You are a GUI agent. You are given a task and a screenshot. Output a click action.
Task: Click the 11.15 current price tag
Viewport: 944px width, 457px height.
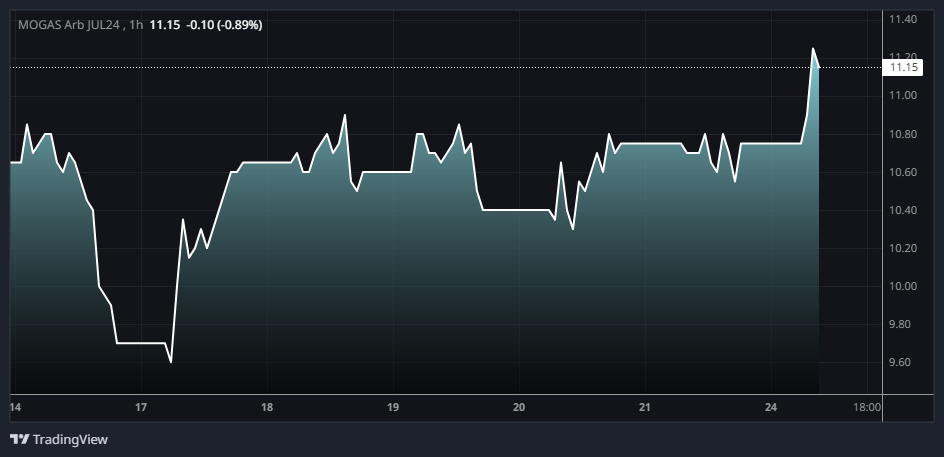(x=903, y=67)
